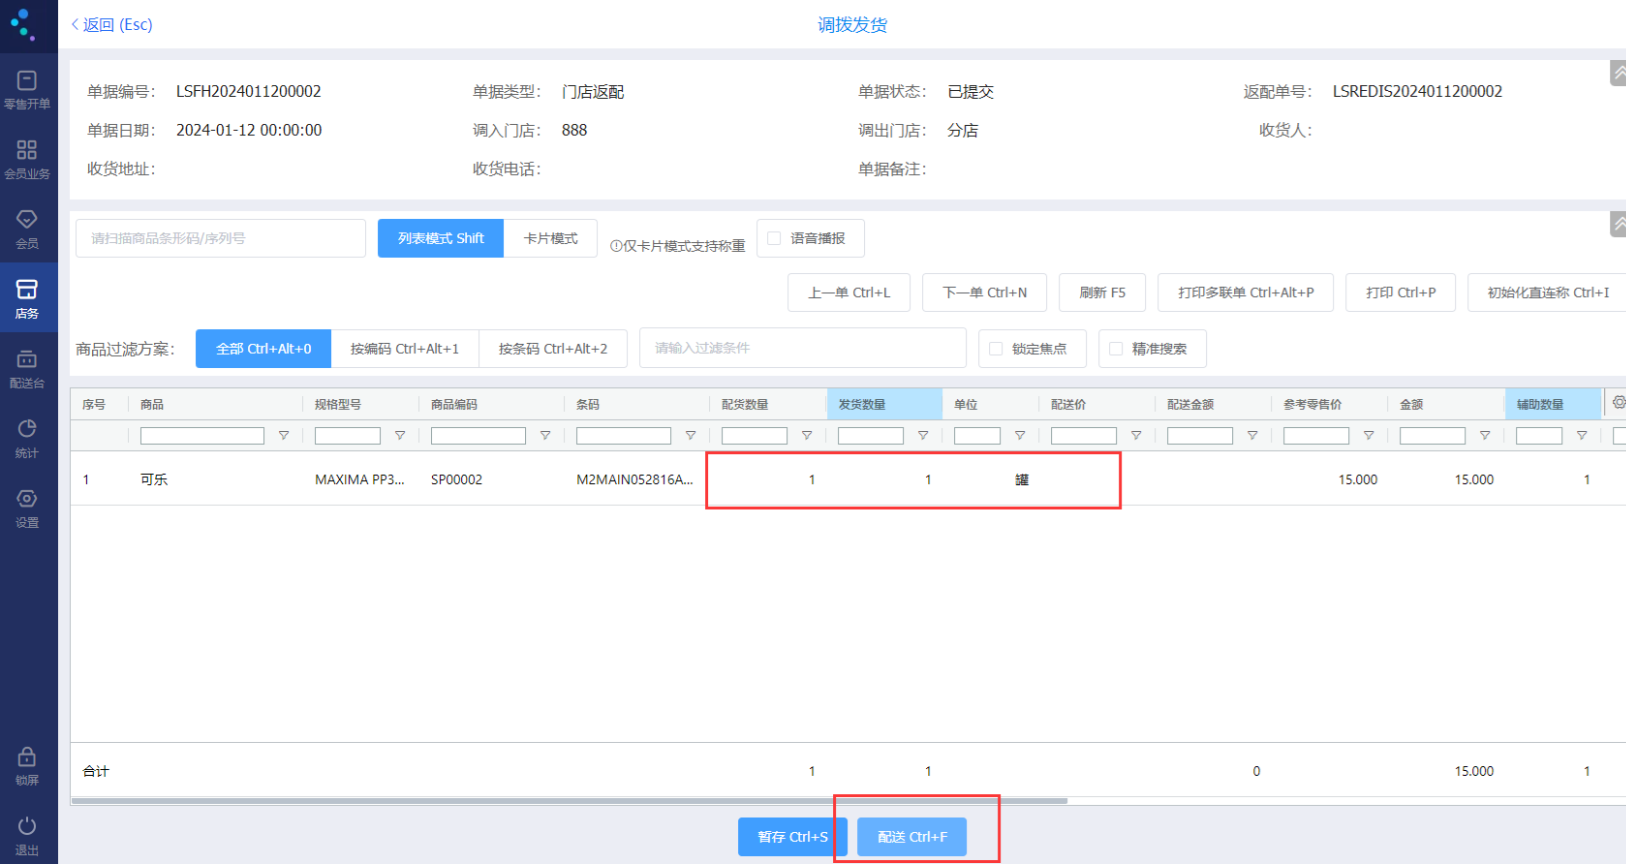Image resolution: width=1626 pixels, height=864 pixels.
Task: Click filter funnel icon for 金额 column
Action: [x=1485, y=436]
